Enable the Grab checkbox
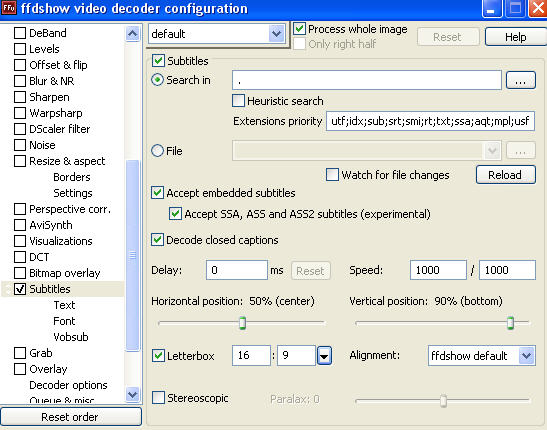Image resolution: width=547 pixels, height=430 pixels. [x=20, y=353]
